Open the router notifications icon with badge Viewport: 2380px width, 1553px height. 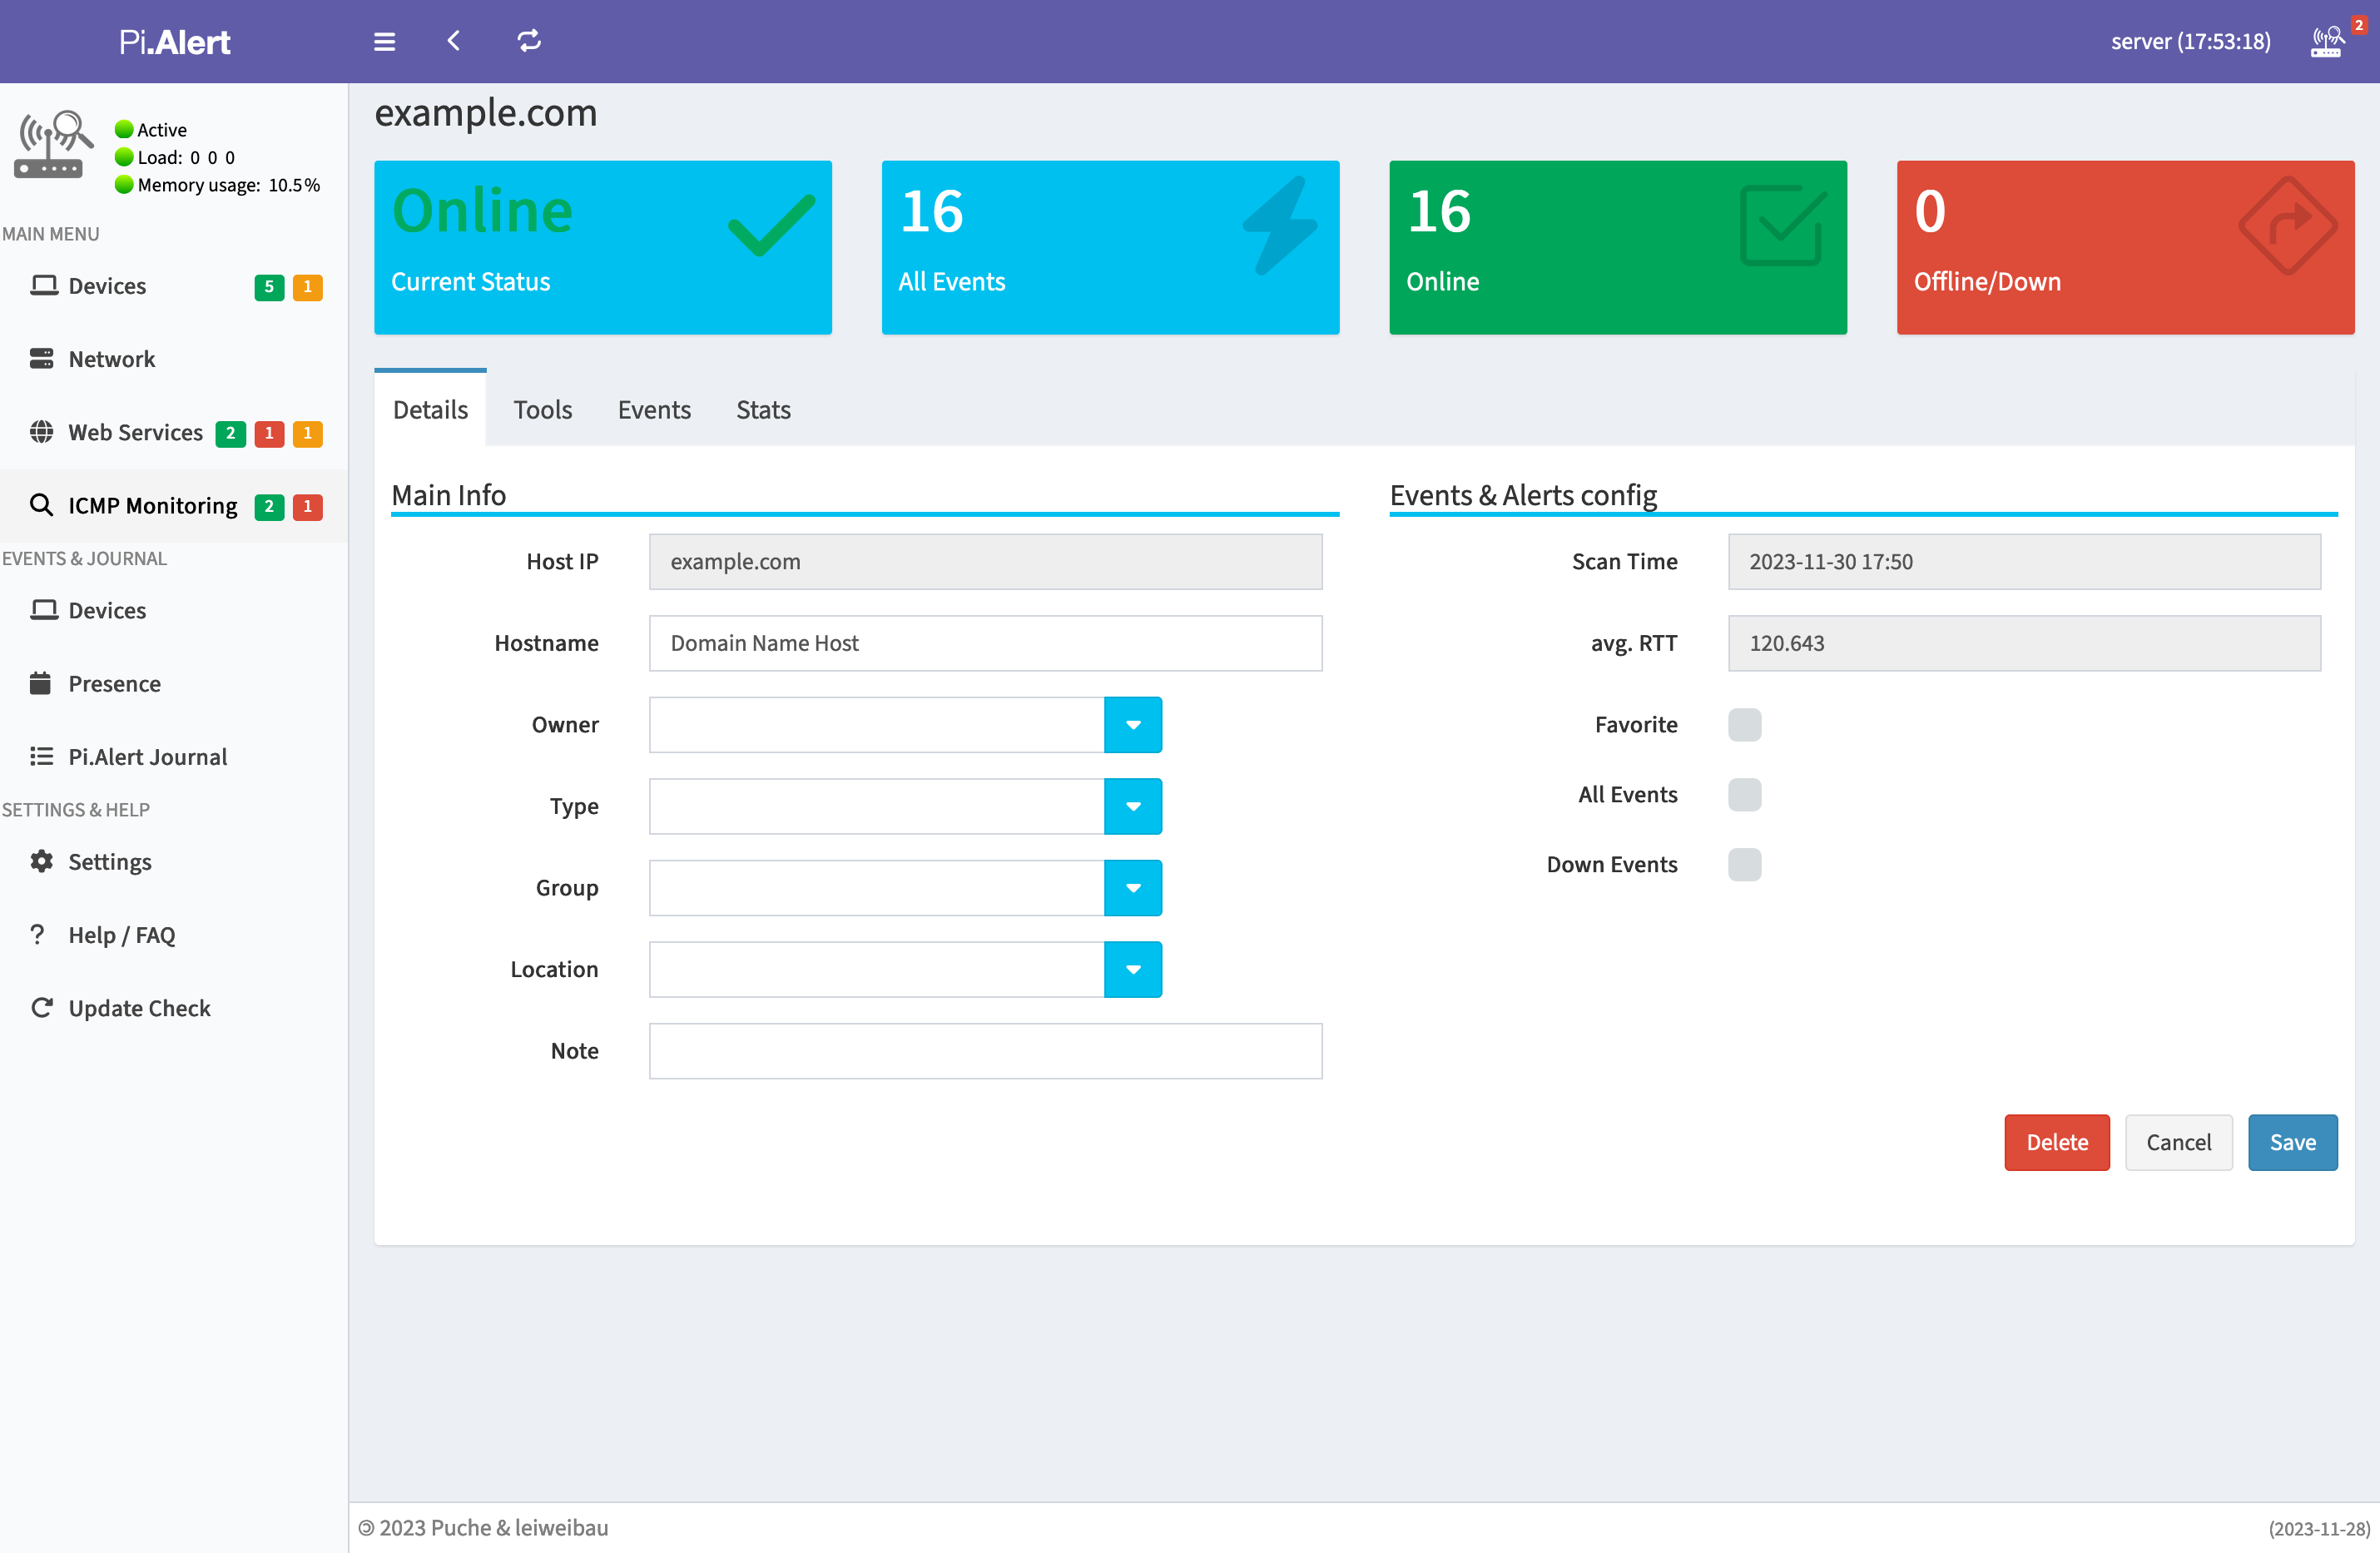point(2327,42)
